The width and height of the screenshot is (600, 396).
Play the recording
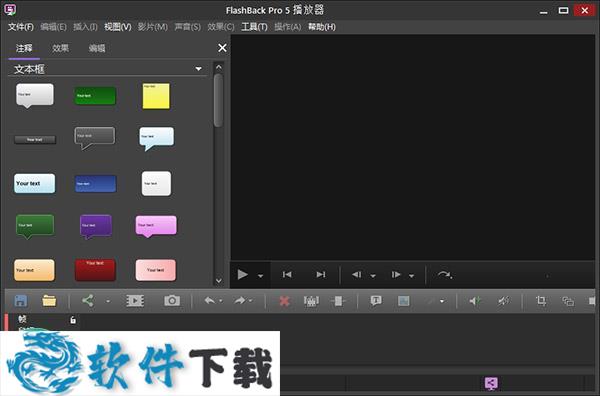pyautogui.click(x=243, y=275)
